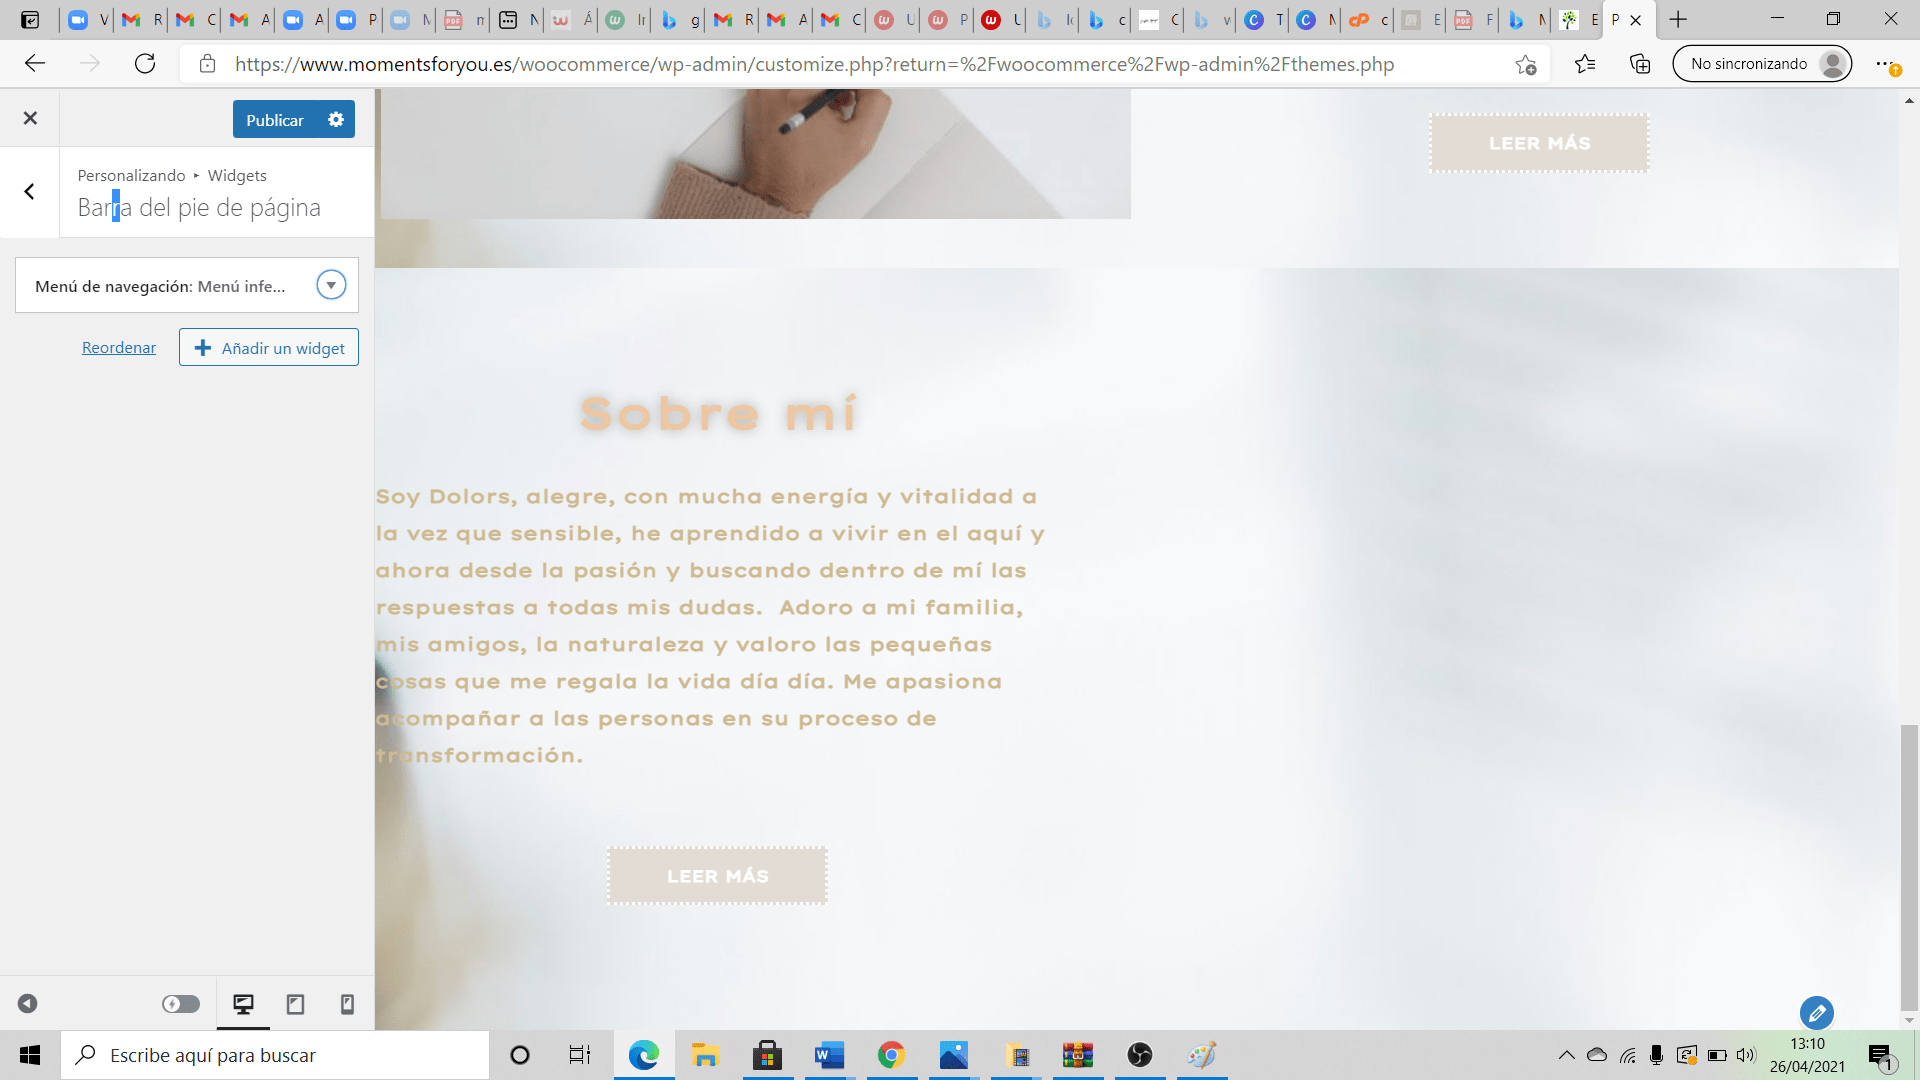Screen dimensions: 1920x1080
Task: Click the URL address bar
Action: coord(814,64)
